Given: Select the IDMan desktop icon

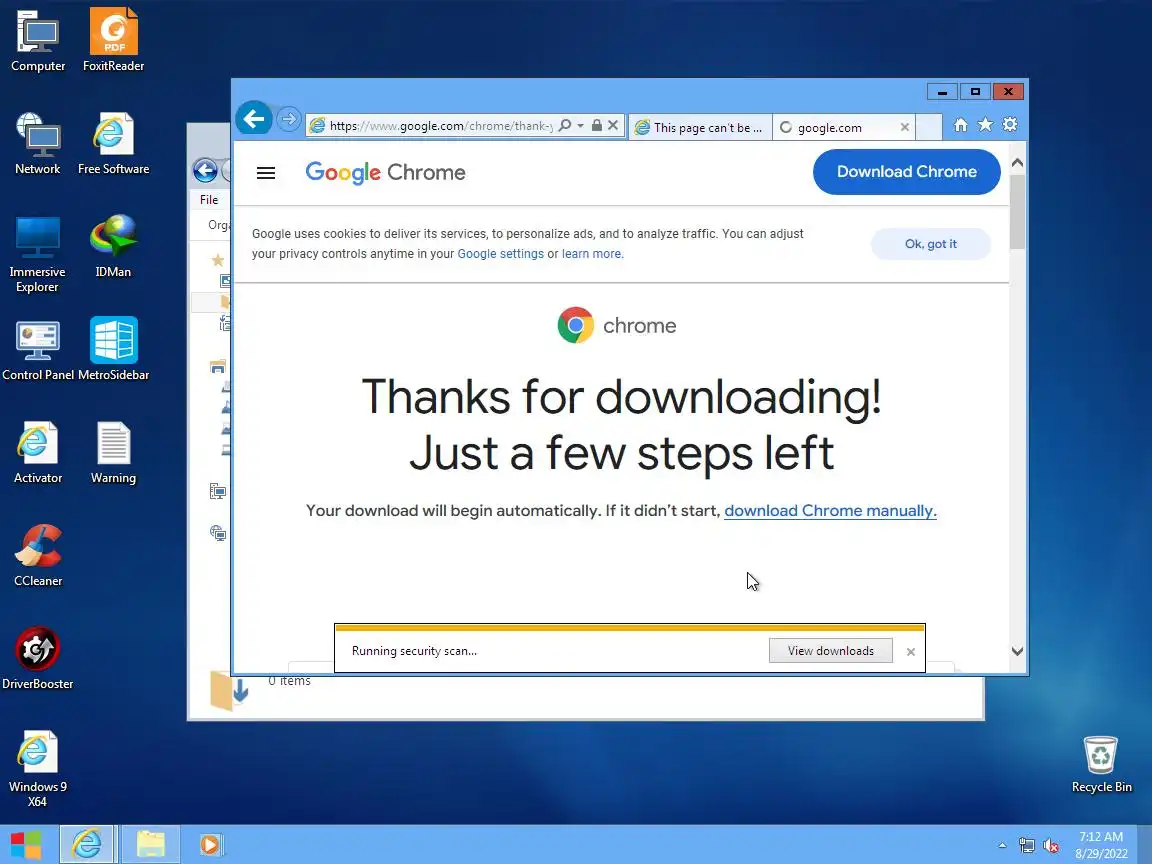Looking at the screenshot, I should coord(113,246).
